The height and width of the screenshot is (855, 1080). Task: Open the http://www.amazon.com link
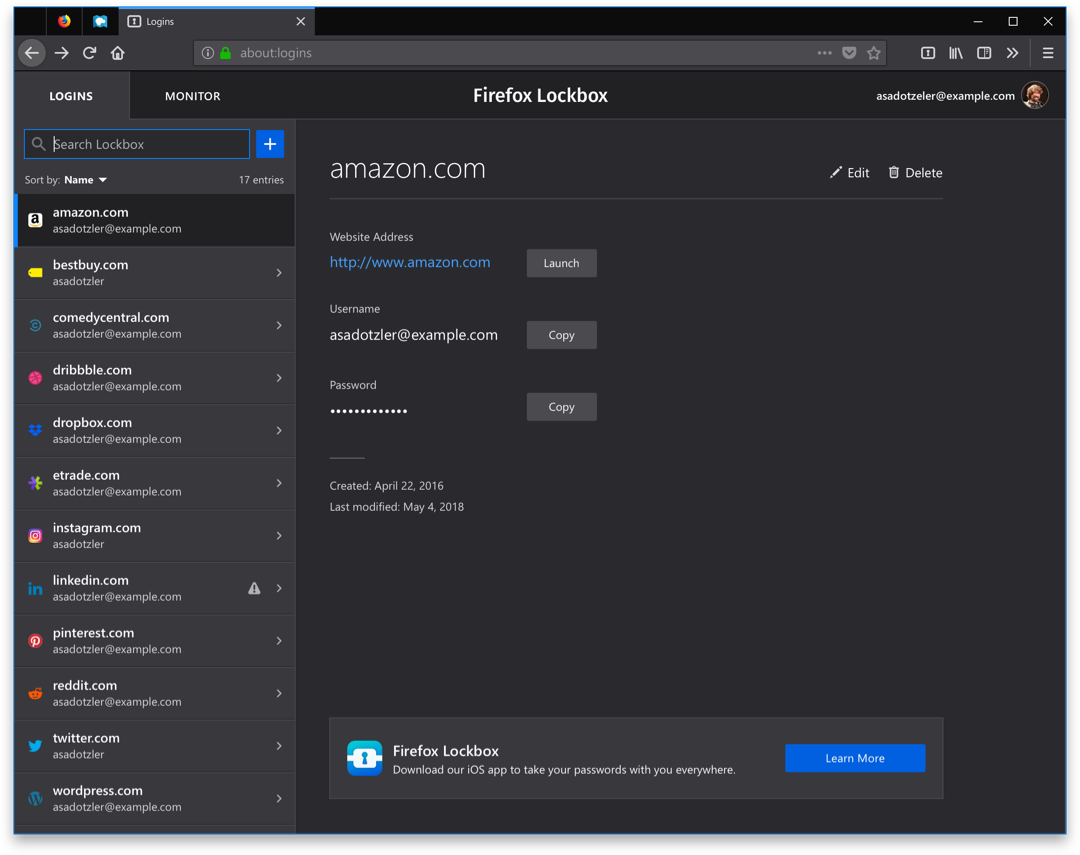click(x=410, y=262)
